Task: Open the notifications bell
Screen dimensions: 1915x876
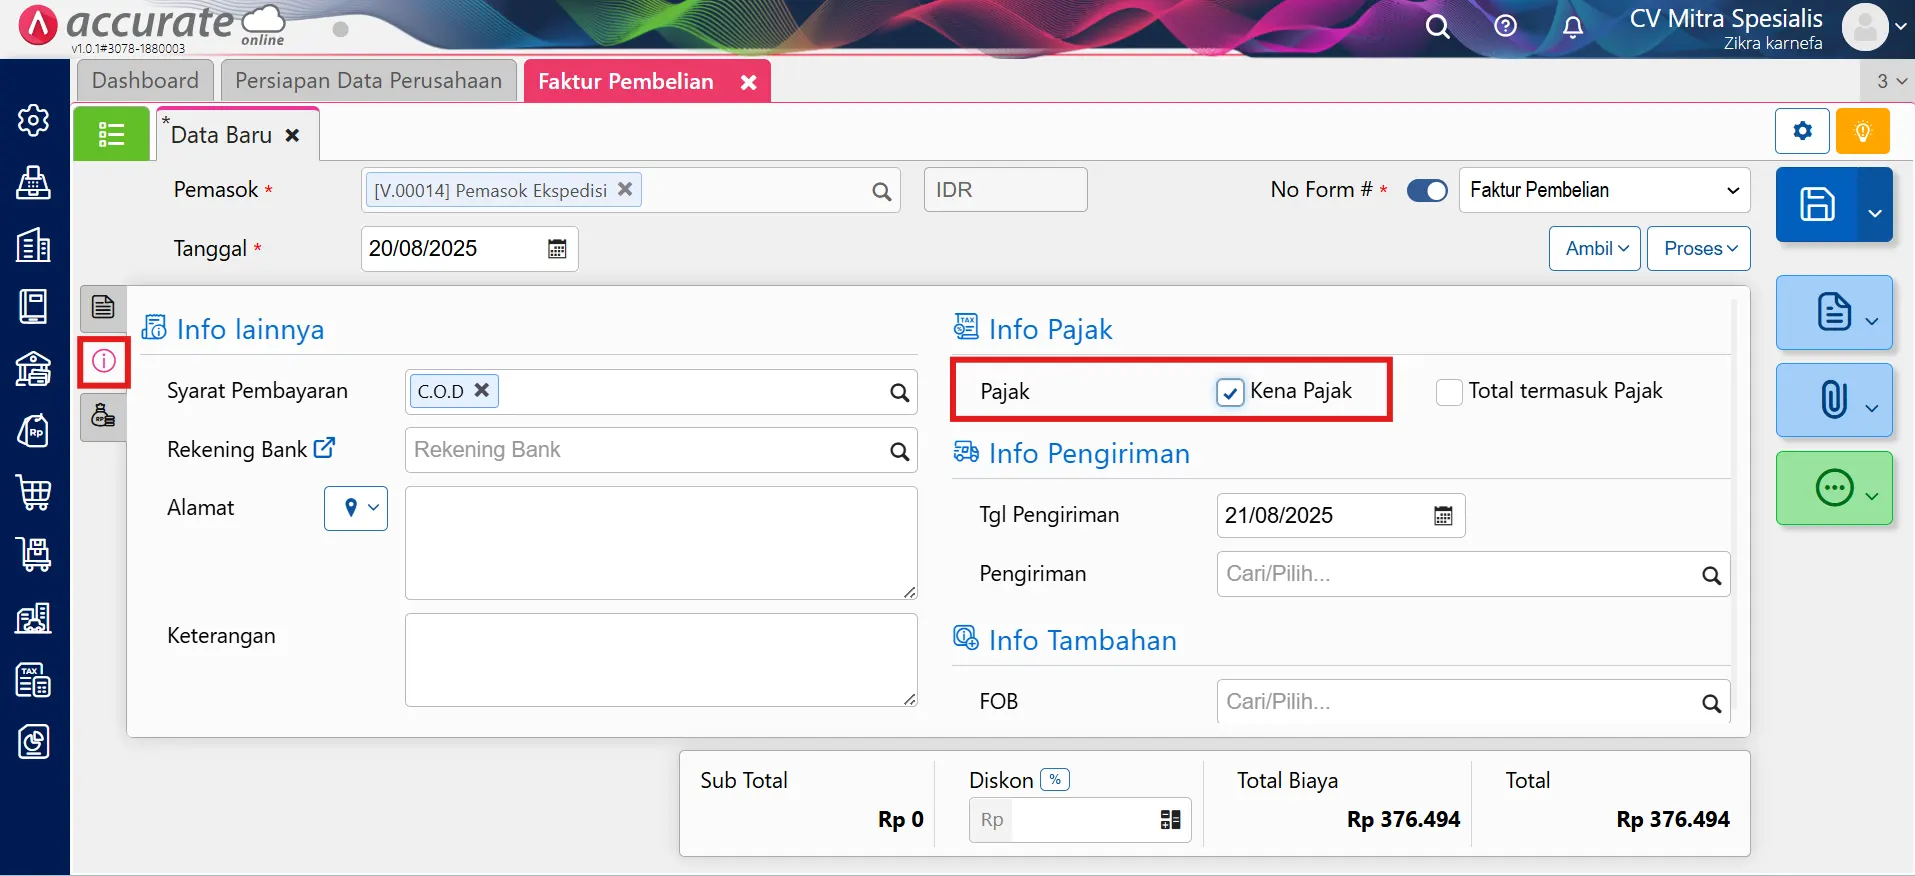Action: click(1573, 27)
